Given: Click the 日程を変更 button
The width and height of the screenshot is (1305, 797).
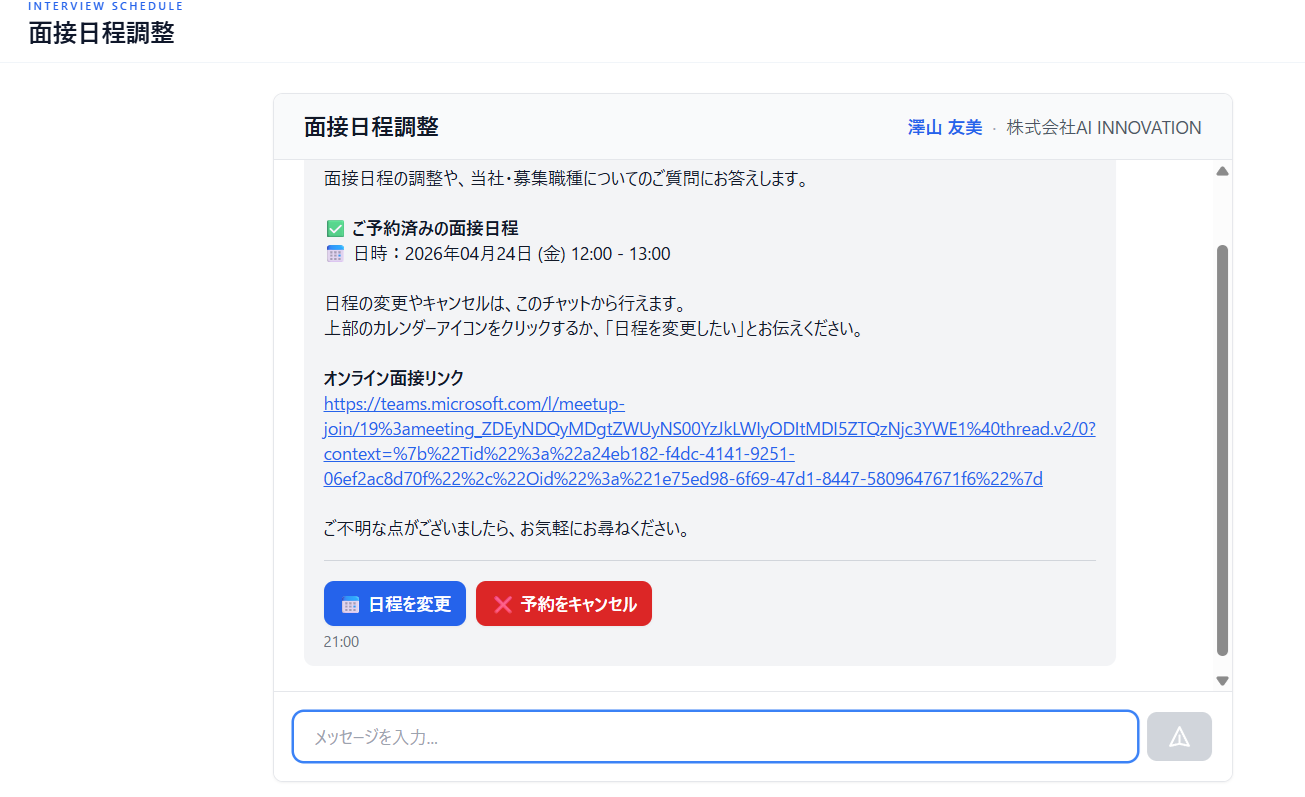Looking at the screenshot, I should coord(395,604).
